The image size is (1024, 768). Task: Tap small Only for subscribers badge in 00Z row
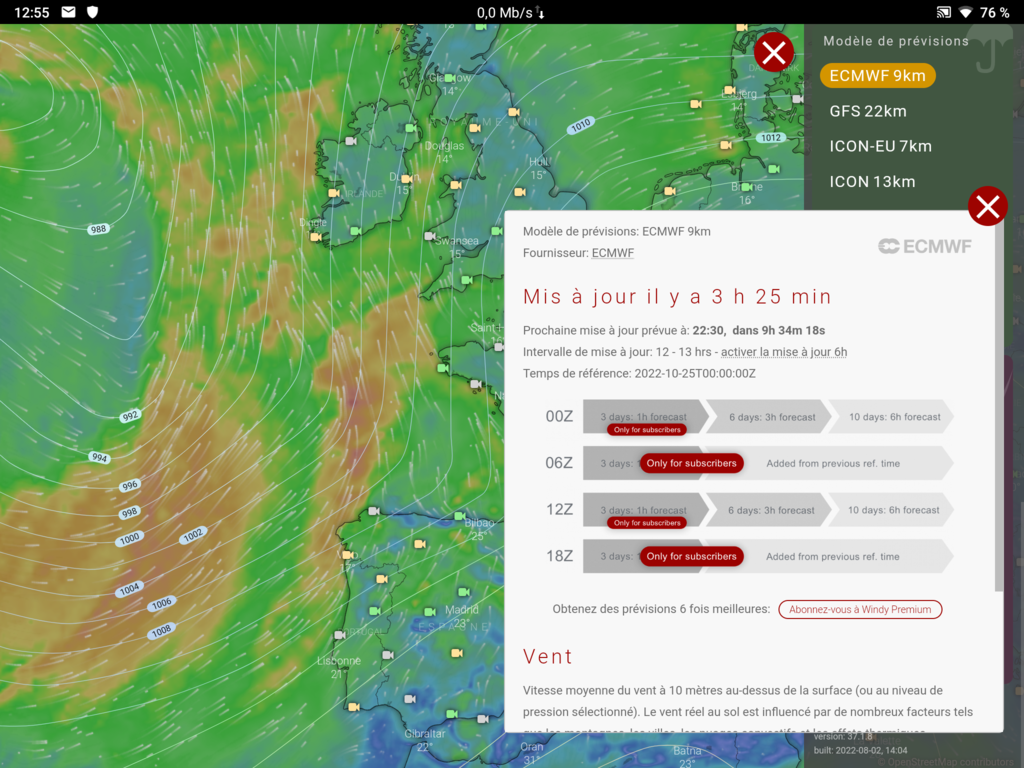coord(647,430)
